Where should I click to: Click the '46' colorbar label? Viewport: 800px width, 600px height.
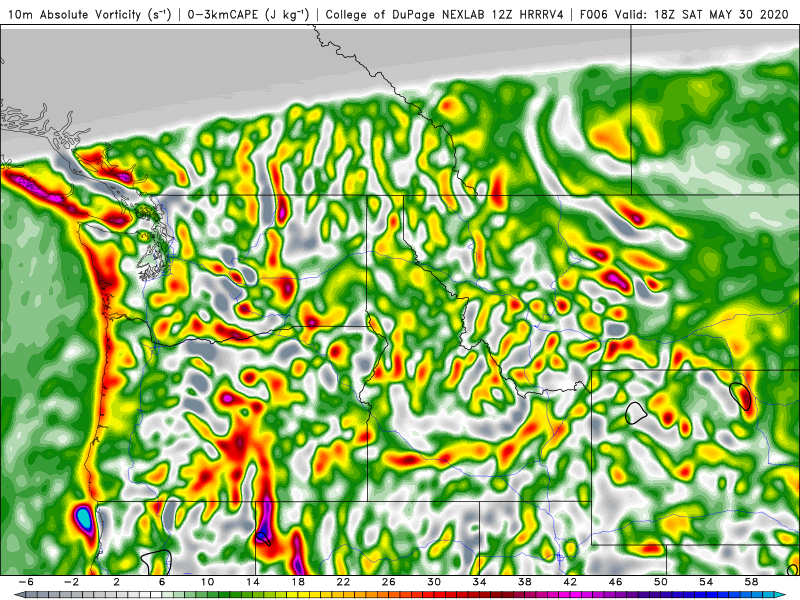pyautogui.click(x=616, y=582)
